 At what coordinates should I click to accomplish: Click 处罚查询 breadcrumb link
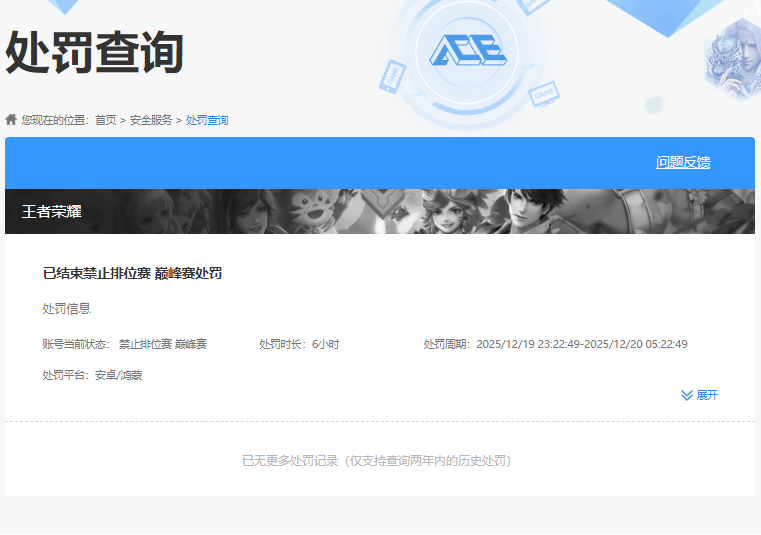207,120
